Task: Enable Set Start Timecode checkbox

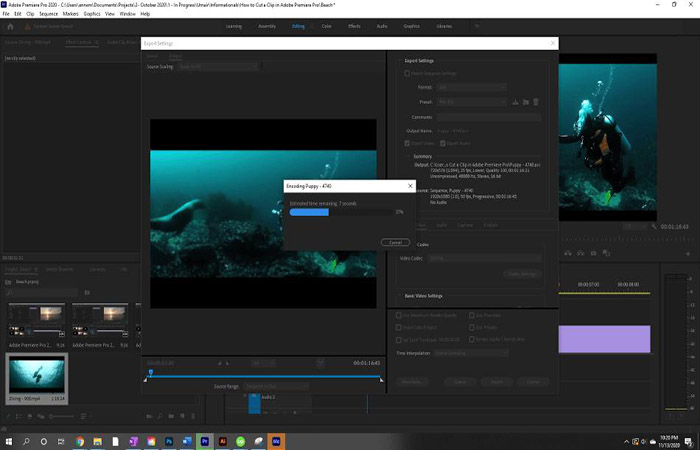Action: [x=399, y=340]
